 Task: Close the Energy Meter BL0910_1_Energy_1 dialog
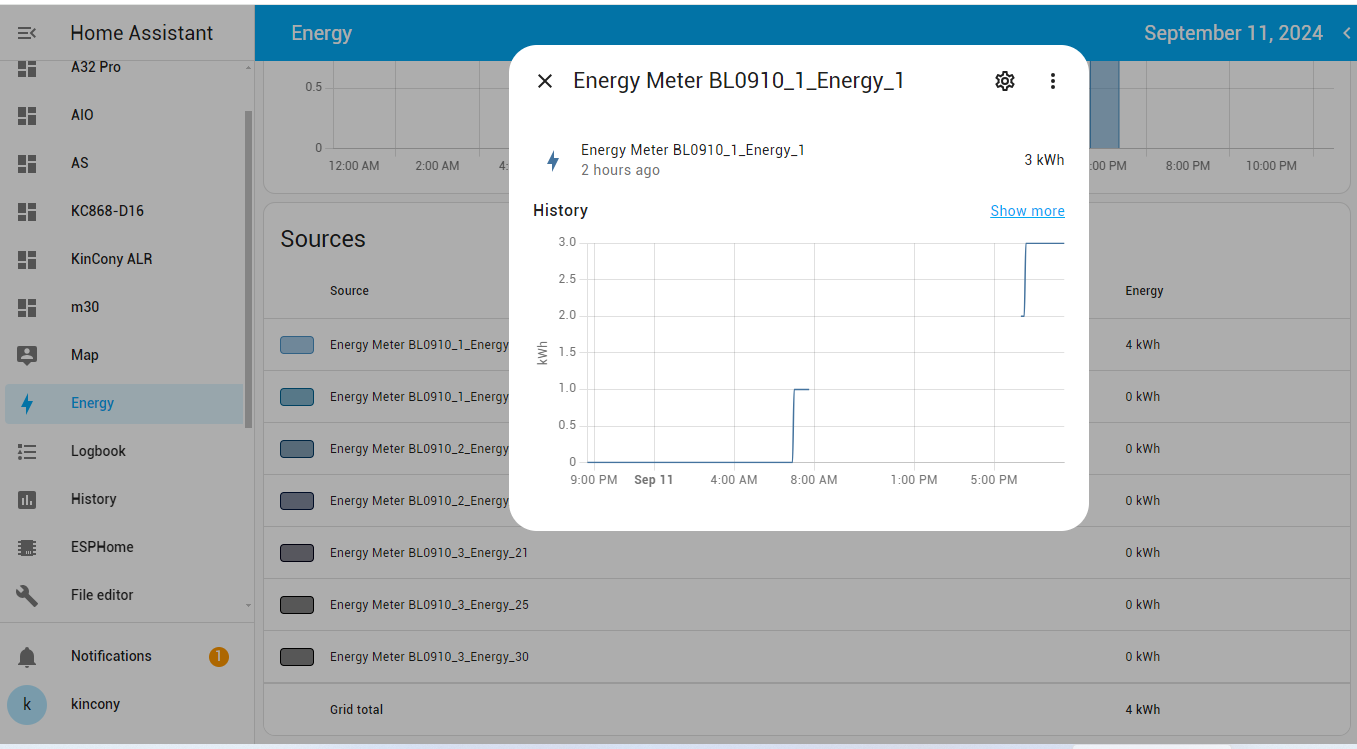[x=545, y=81]
